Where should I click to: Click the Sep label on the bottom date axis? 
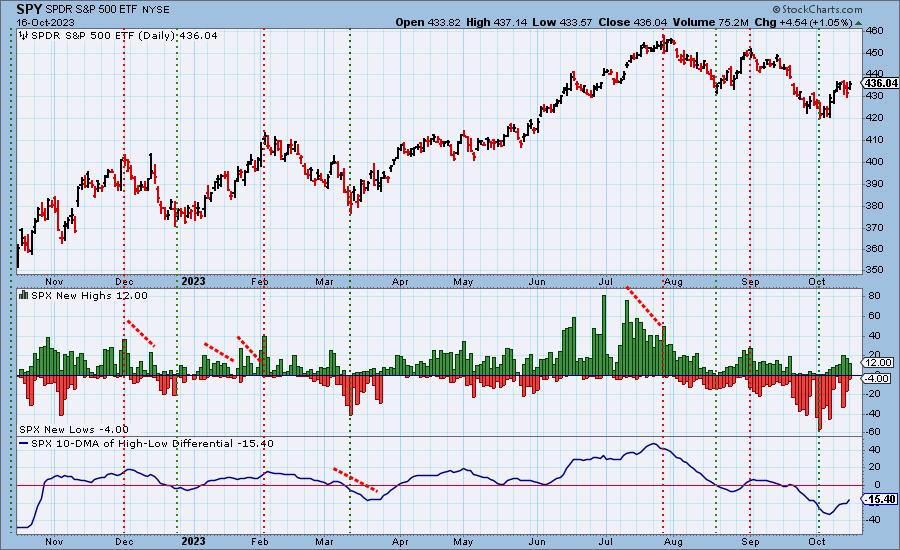750,541
